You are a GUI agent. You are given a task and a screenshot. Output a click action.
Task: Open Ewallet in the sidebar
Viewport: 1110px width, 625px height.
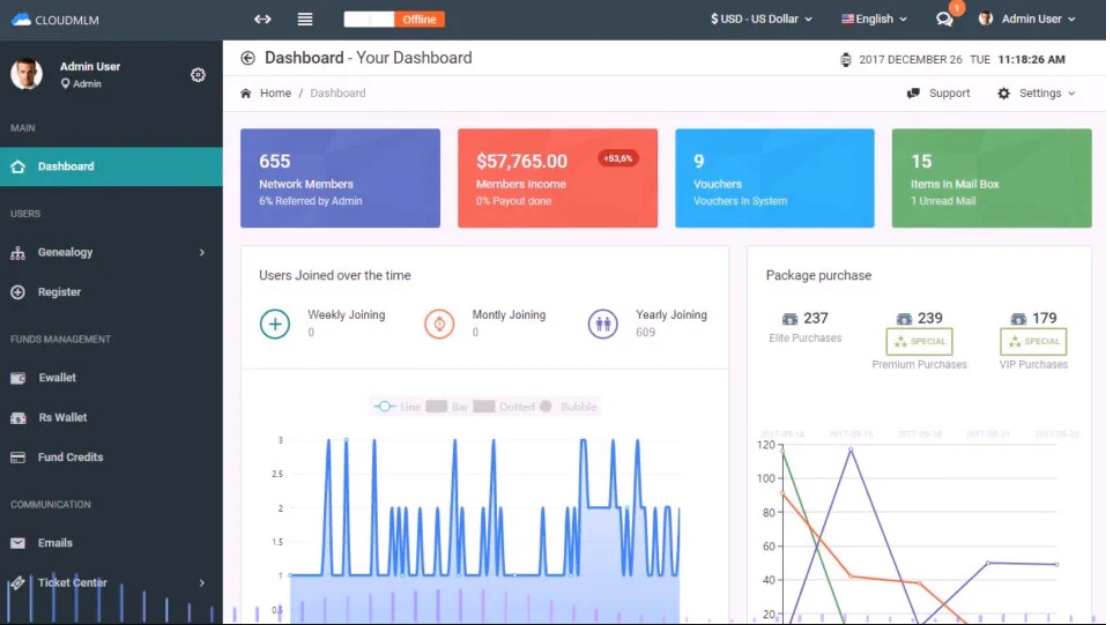pyautogui.click(x=57, y=378)
